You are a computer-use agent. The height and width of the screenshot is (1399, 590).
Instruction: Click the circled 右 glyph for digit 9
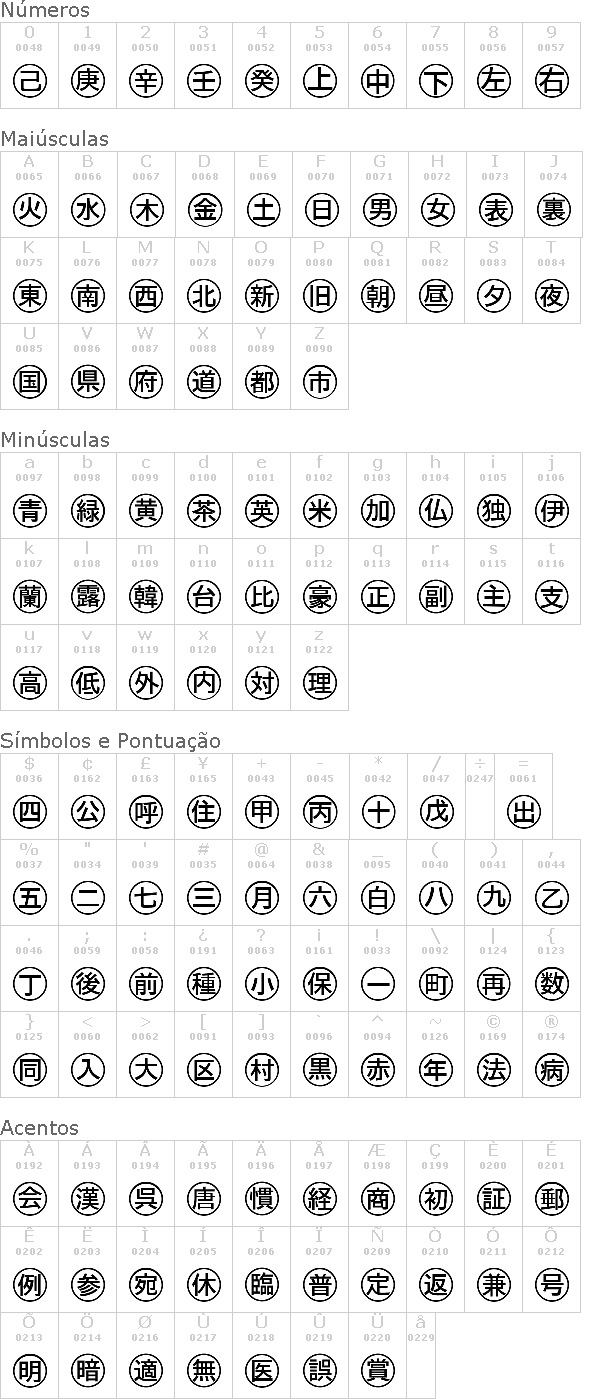[551, 80]
